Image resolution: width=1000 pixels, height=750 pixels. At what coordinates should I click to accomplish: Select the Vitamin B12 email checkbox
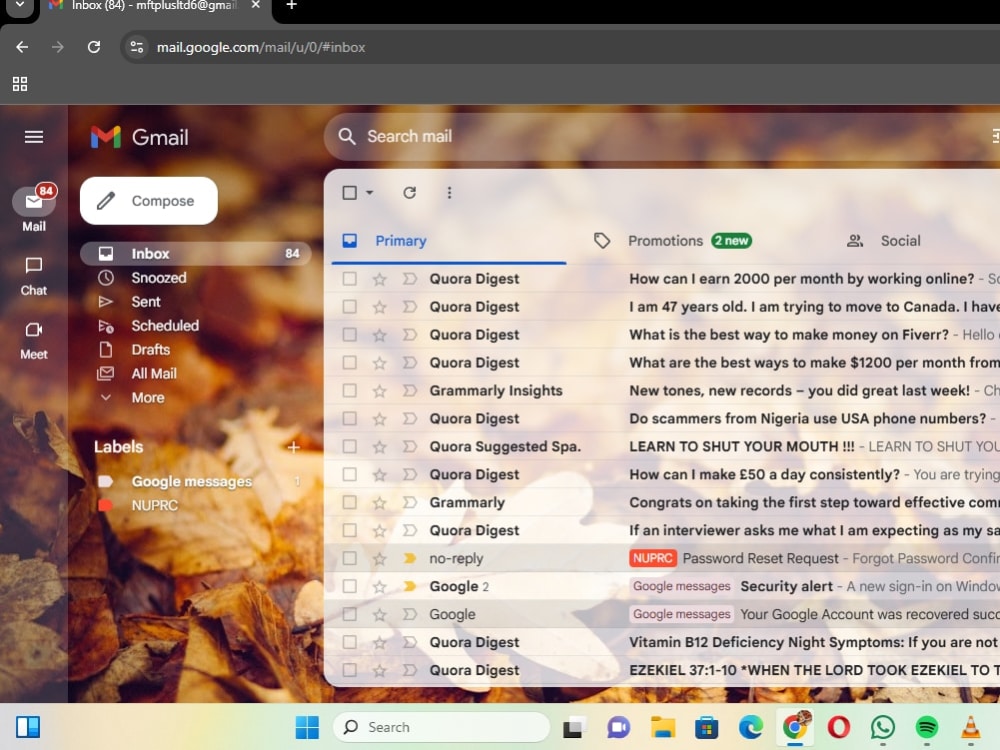(x=349, y=642)
